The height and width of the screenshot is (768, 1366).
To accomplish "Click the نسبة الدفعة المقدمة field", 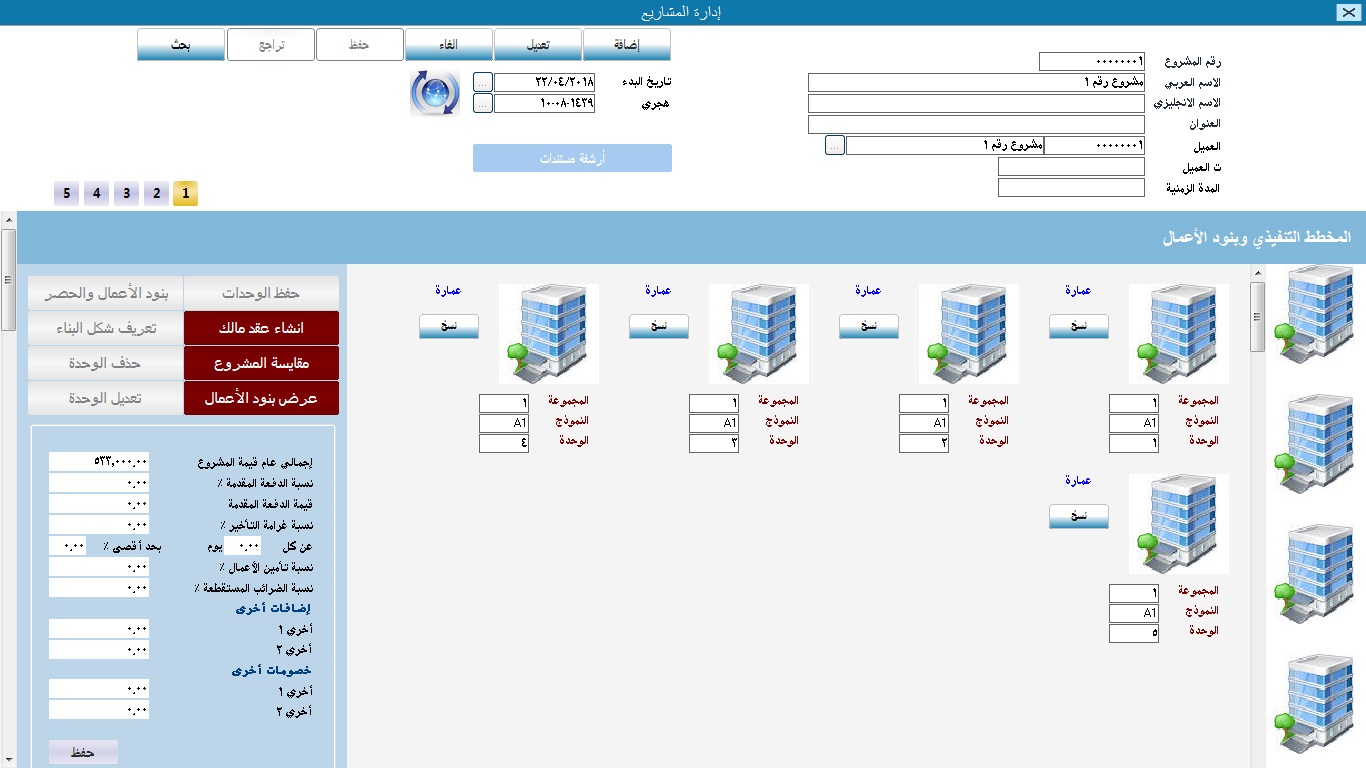I will click(x=99, y=483).
